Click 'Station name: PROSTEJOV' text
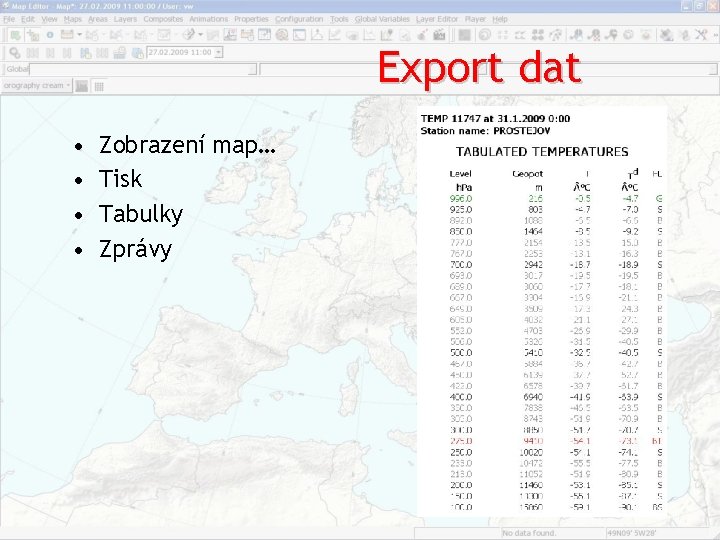This screenshot has width=720, height=540. coord(485,131)
